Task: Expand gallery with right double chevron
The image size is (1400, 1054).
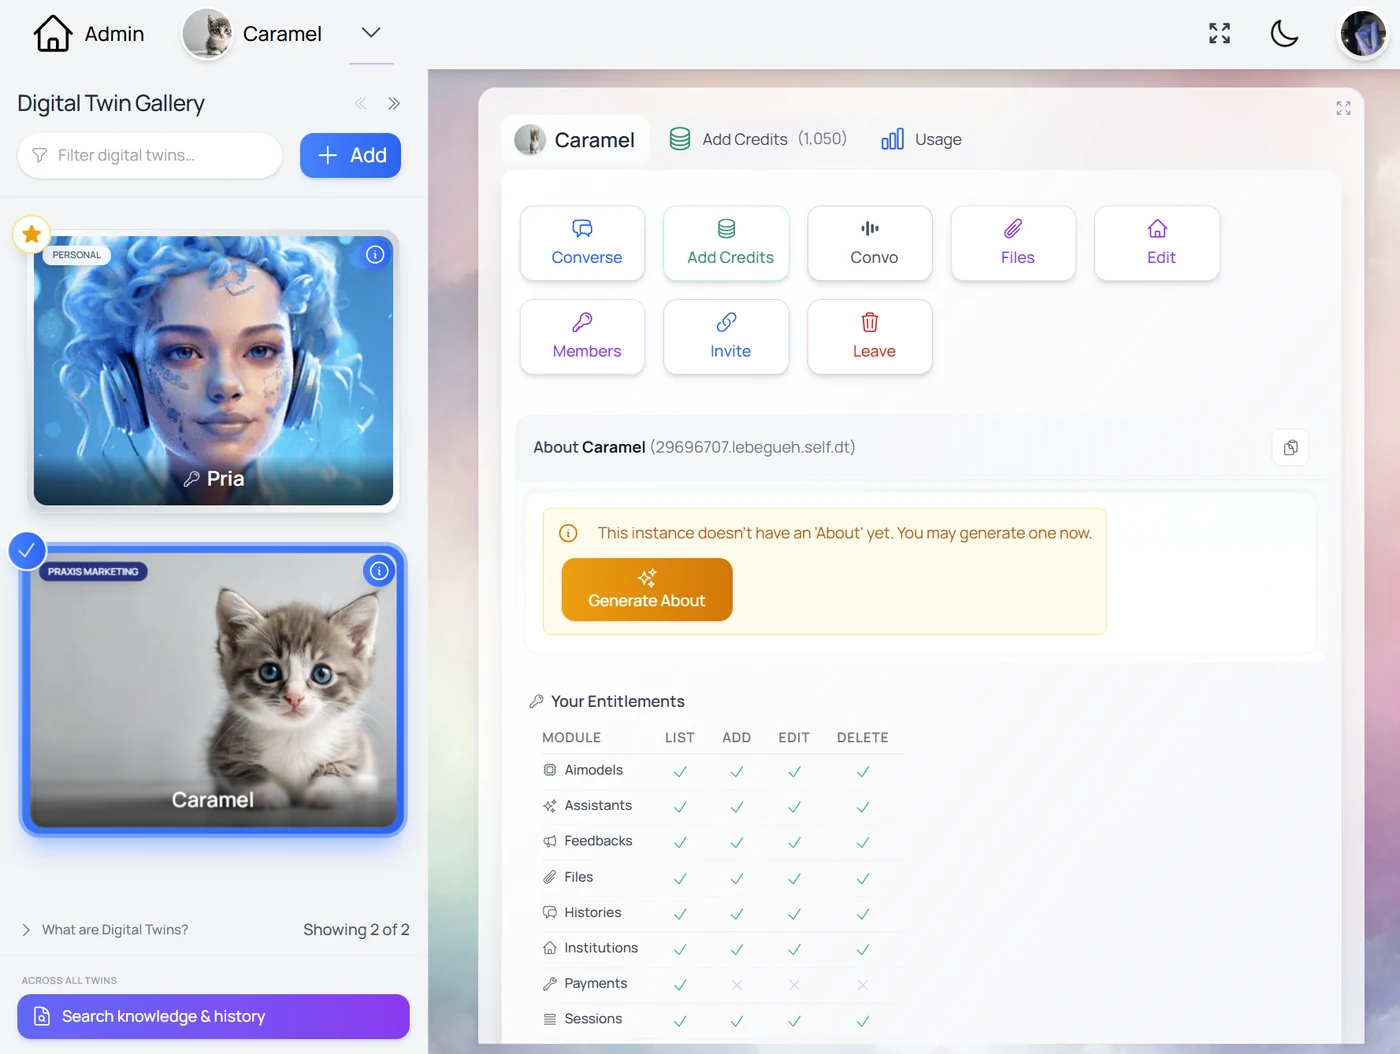Action: click(394, 103)
